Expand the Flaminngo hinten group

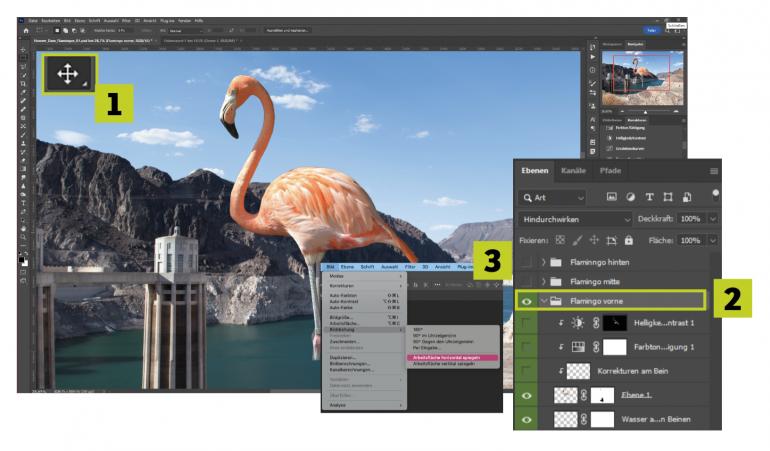tap(544, 262)
